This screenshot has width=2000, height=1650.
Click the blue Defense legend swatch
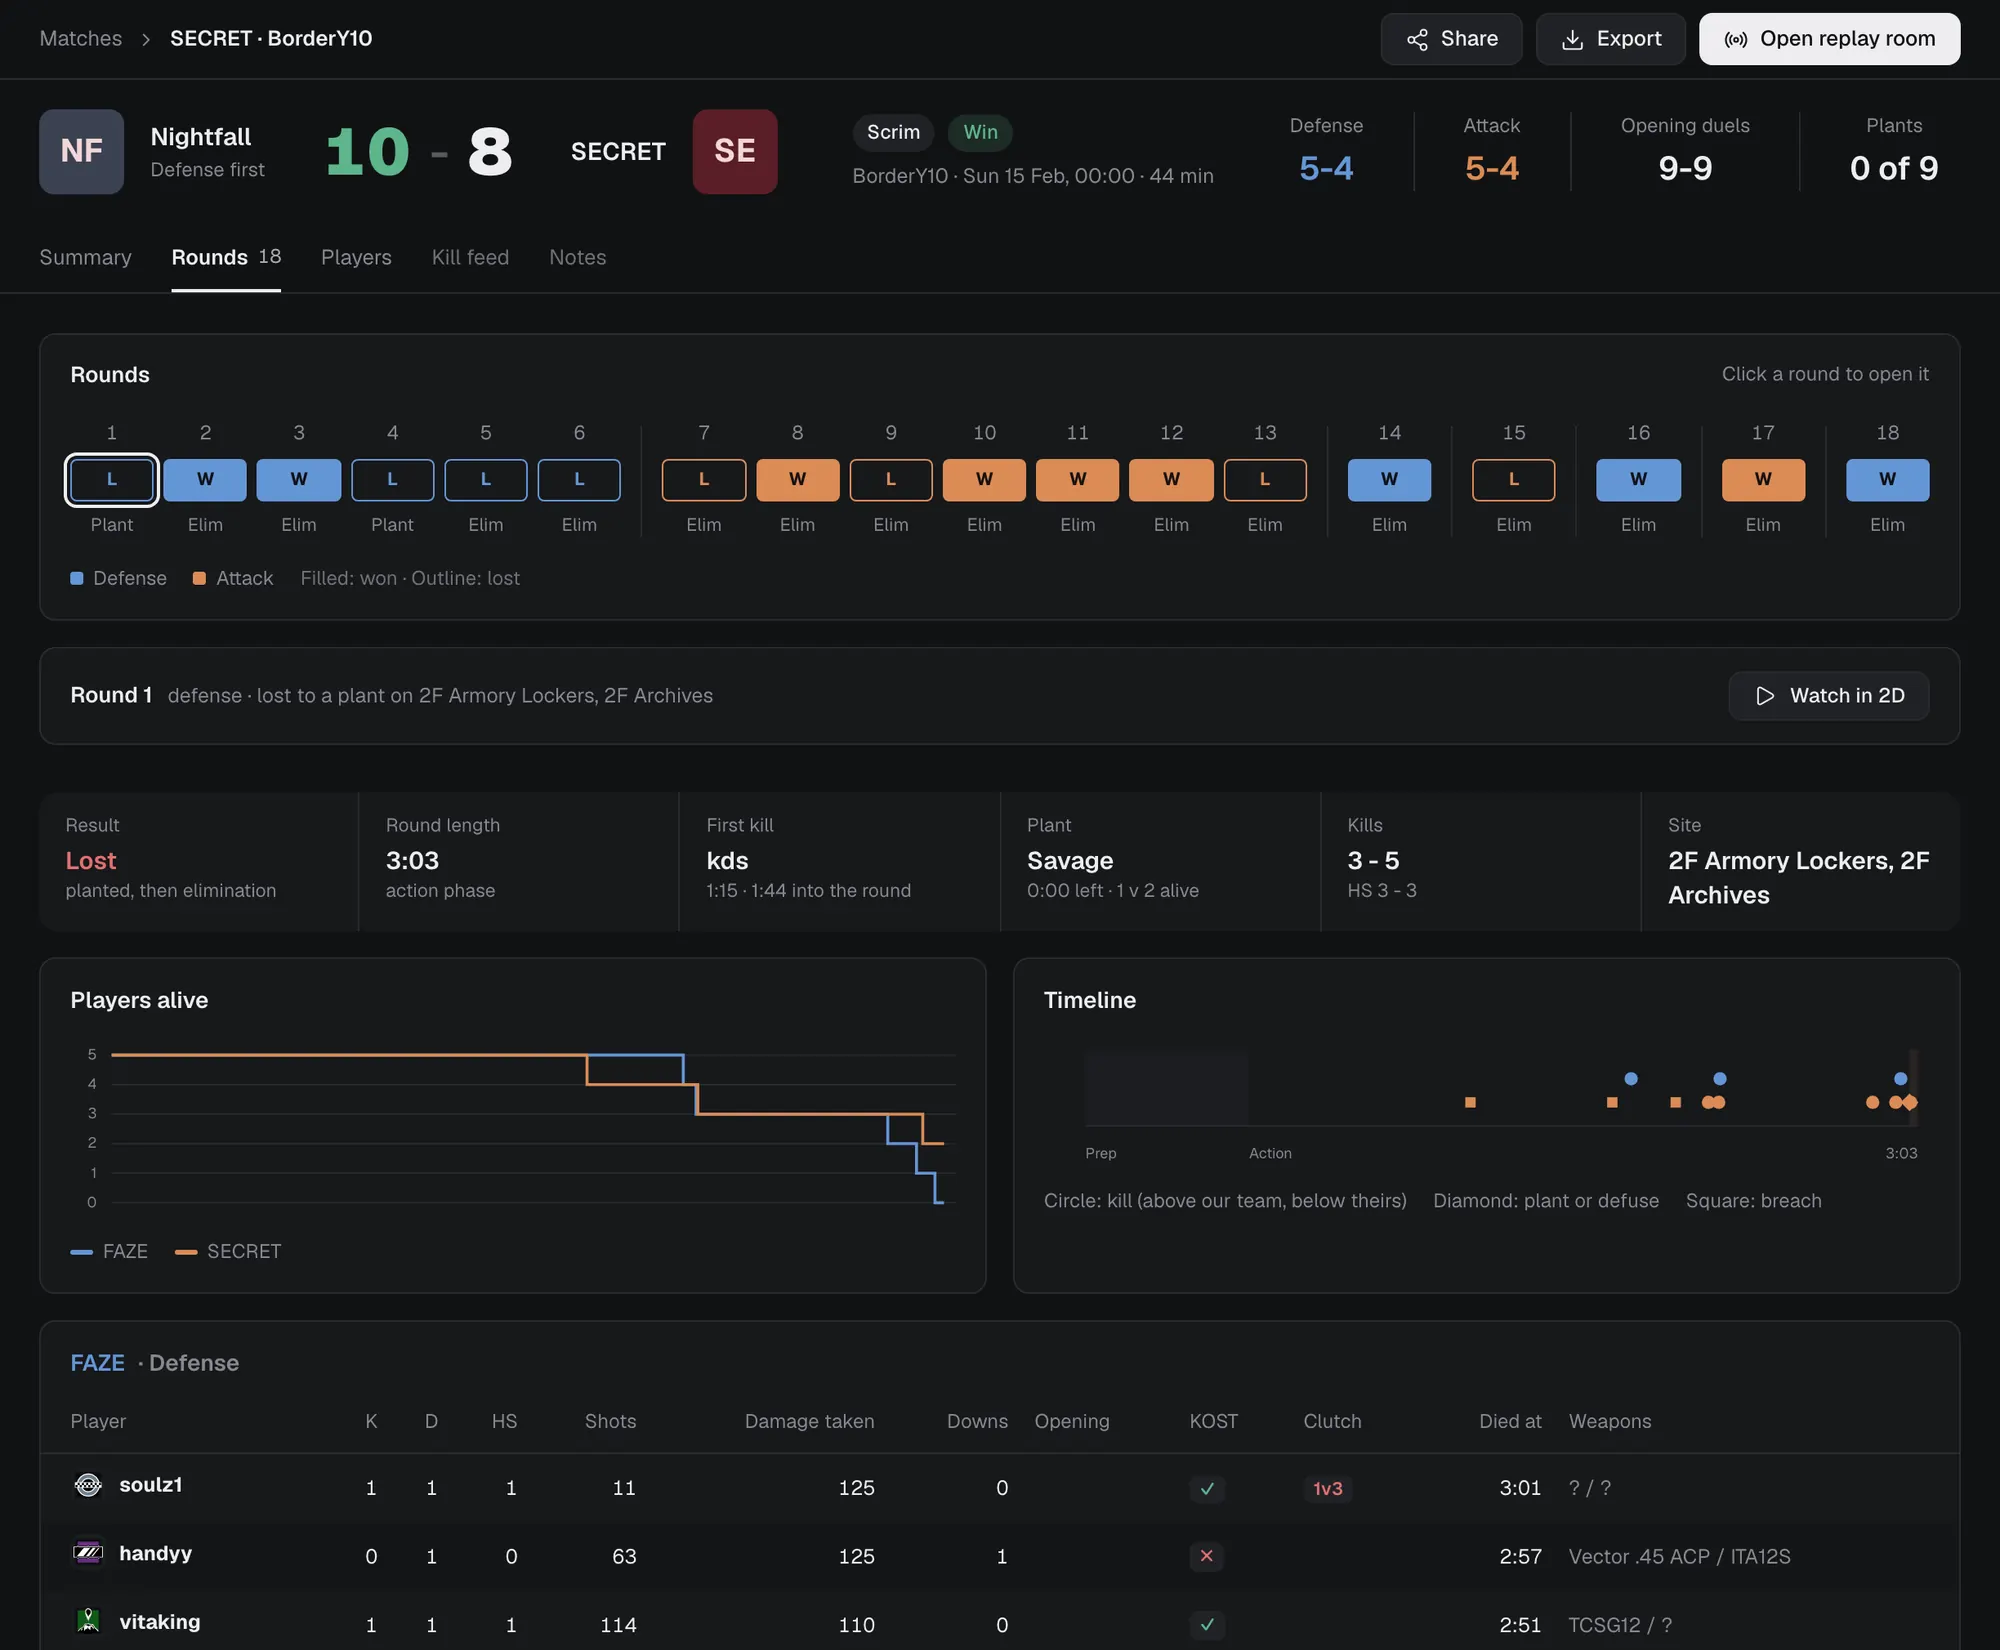click(77, 579)
